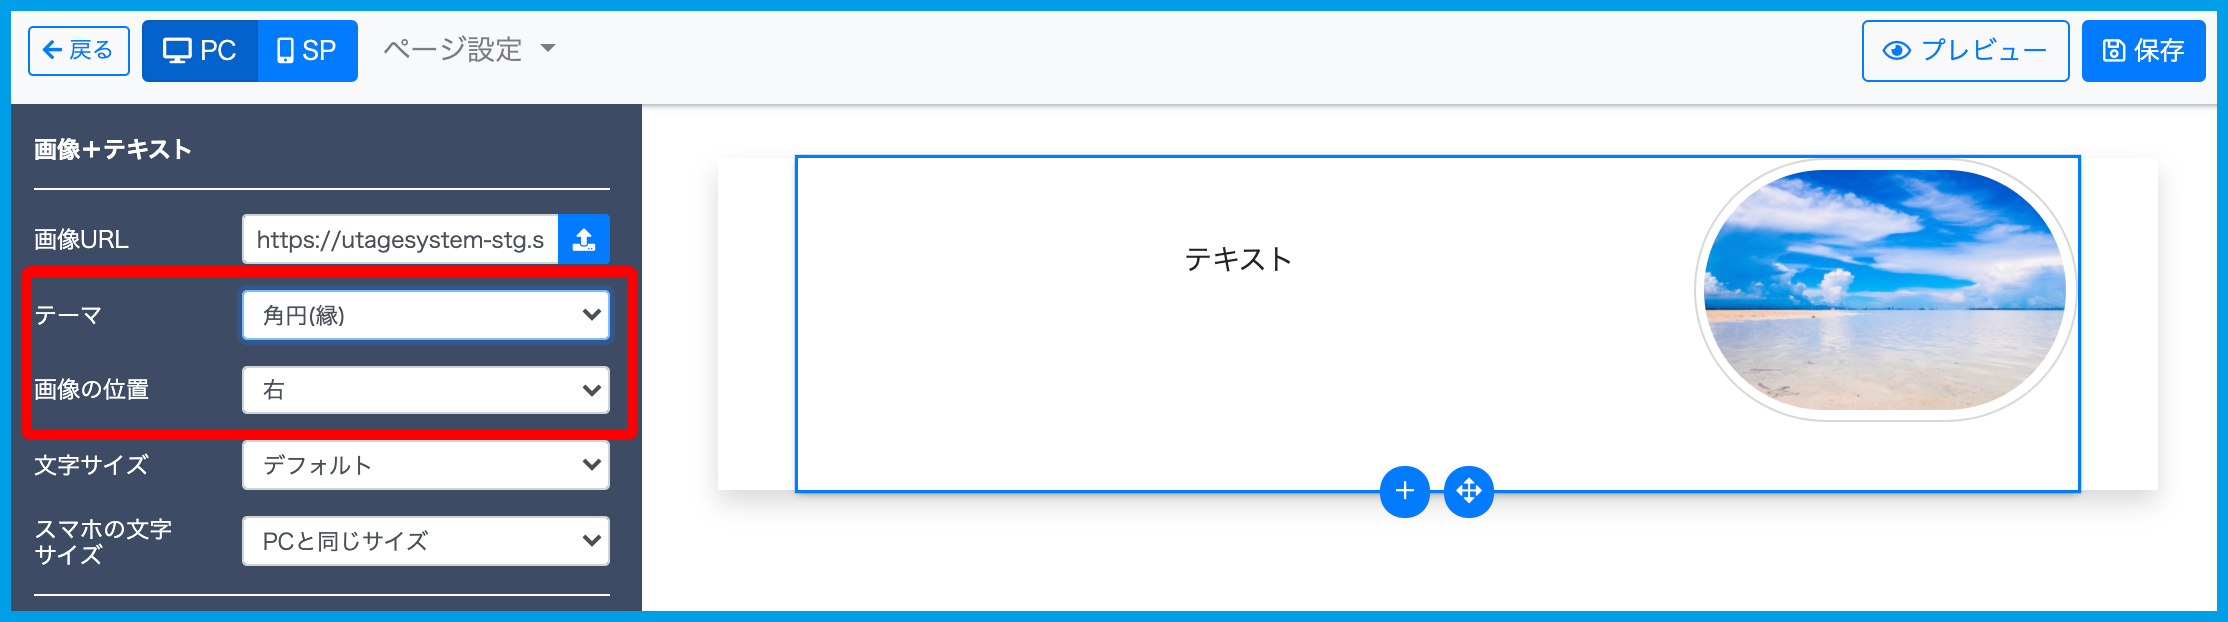2228x622 pixels.
Task: Click the blue plus add-element icon
Action: point(1404,491)
